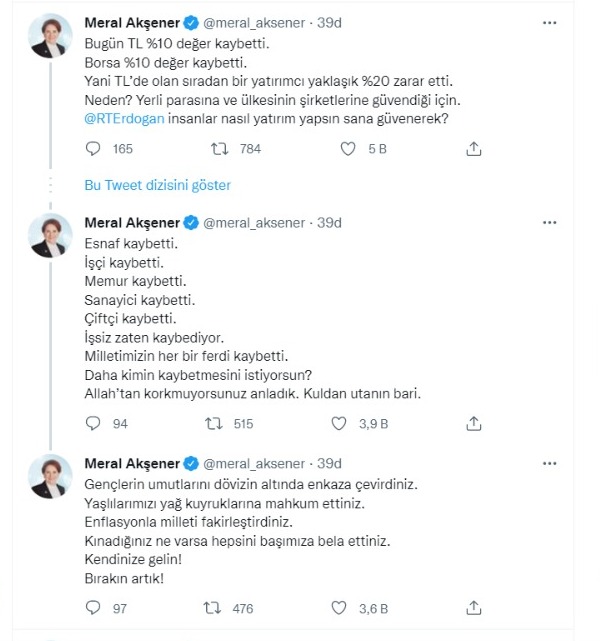The height and width of the screenshot is (641, 600).
Task: Reply to the tweet with 165 replies
Action: tap(93, 149)
